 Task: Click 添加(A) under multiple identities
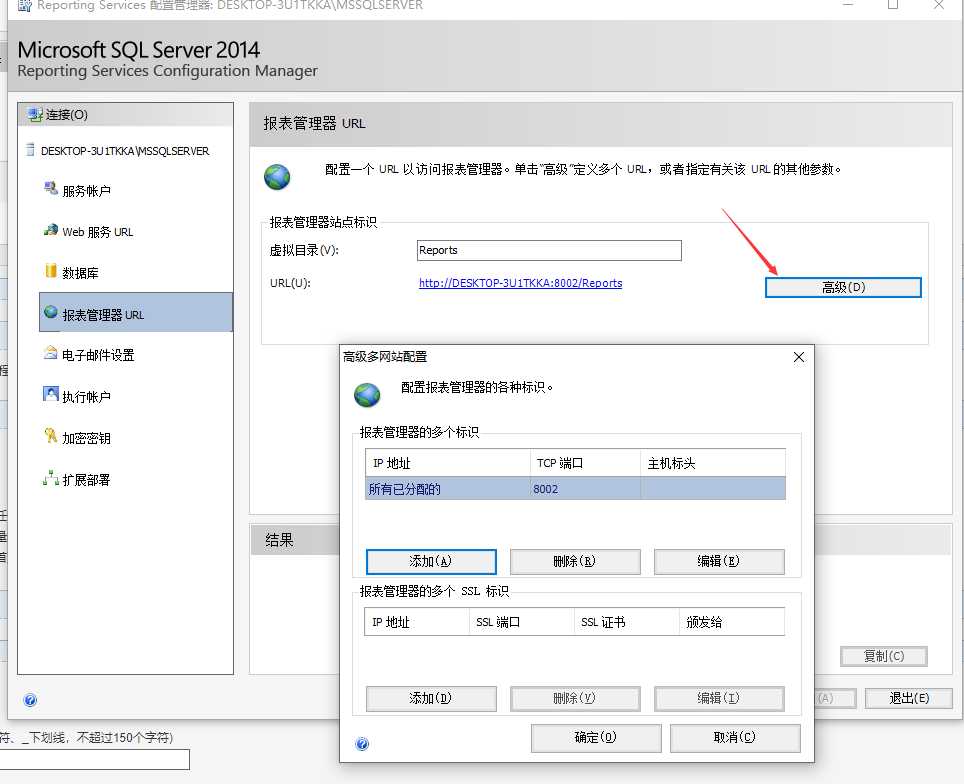point(431,561)
